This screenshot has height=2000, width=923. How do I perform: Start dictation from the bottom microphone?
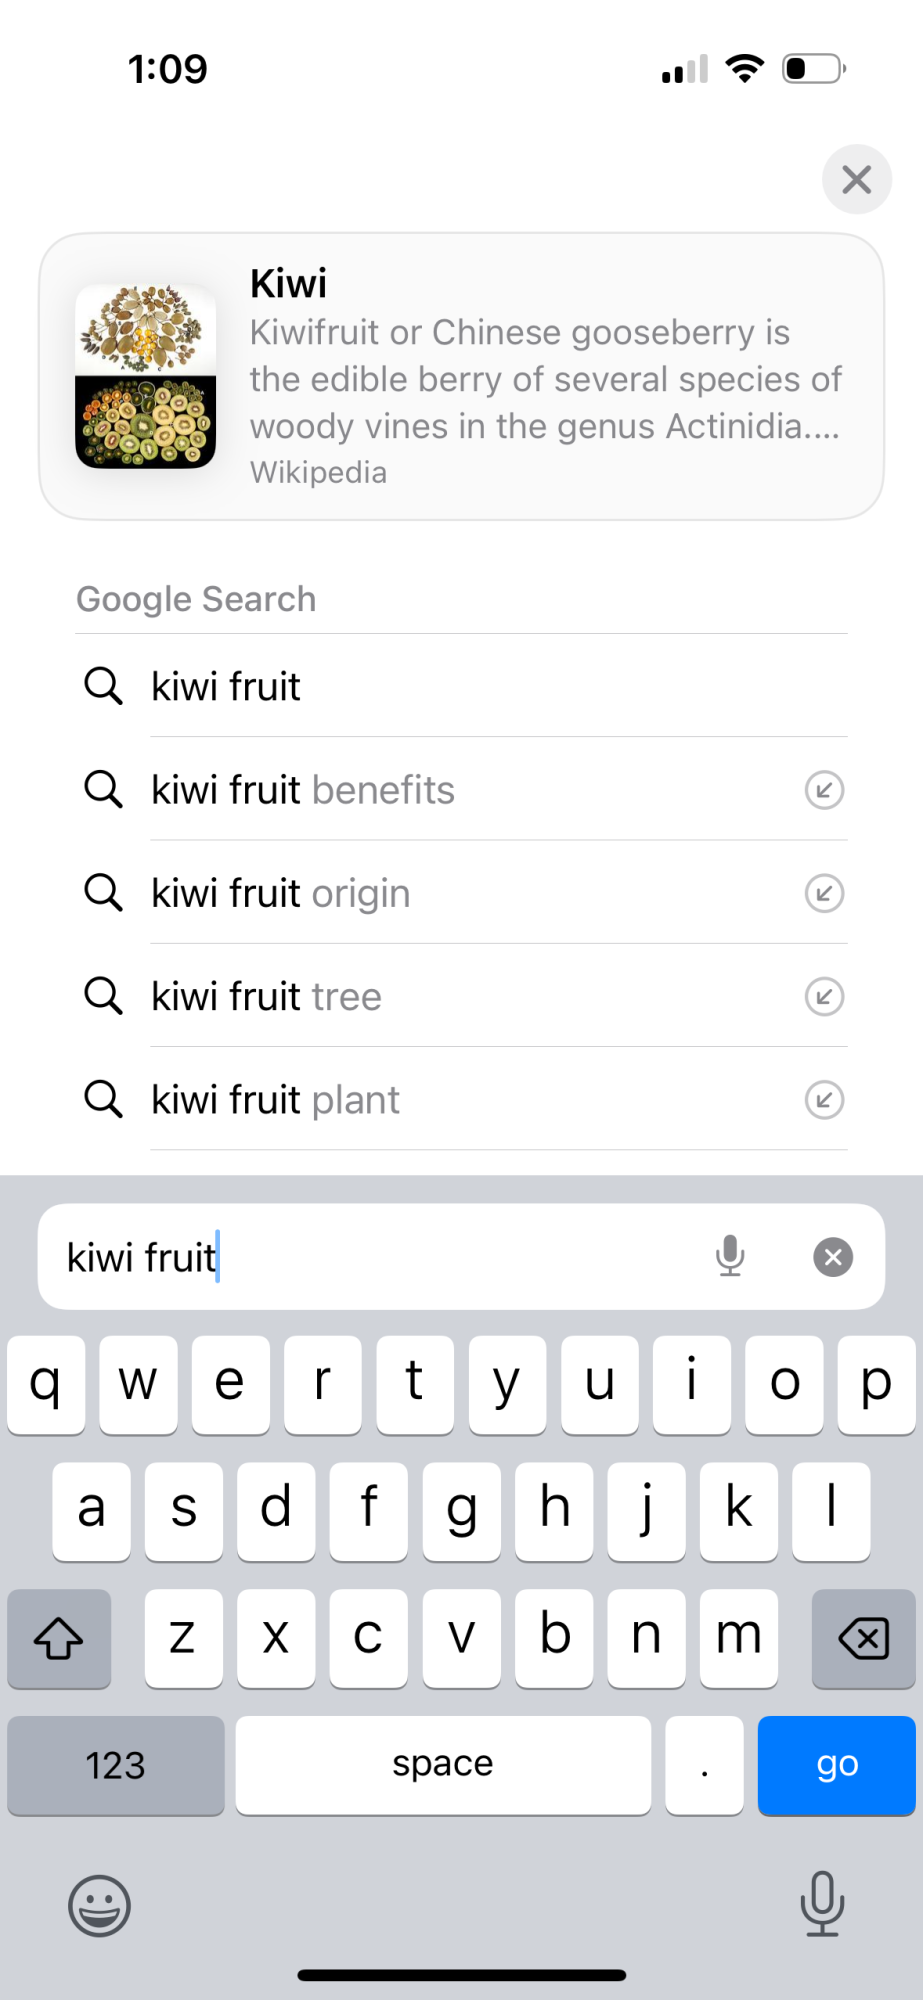[x=822, y=1903]
